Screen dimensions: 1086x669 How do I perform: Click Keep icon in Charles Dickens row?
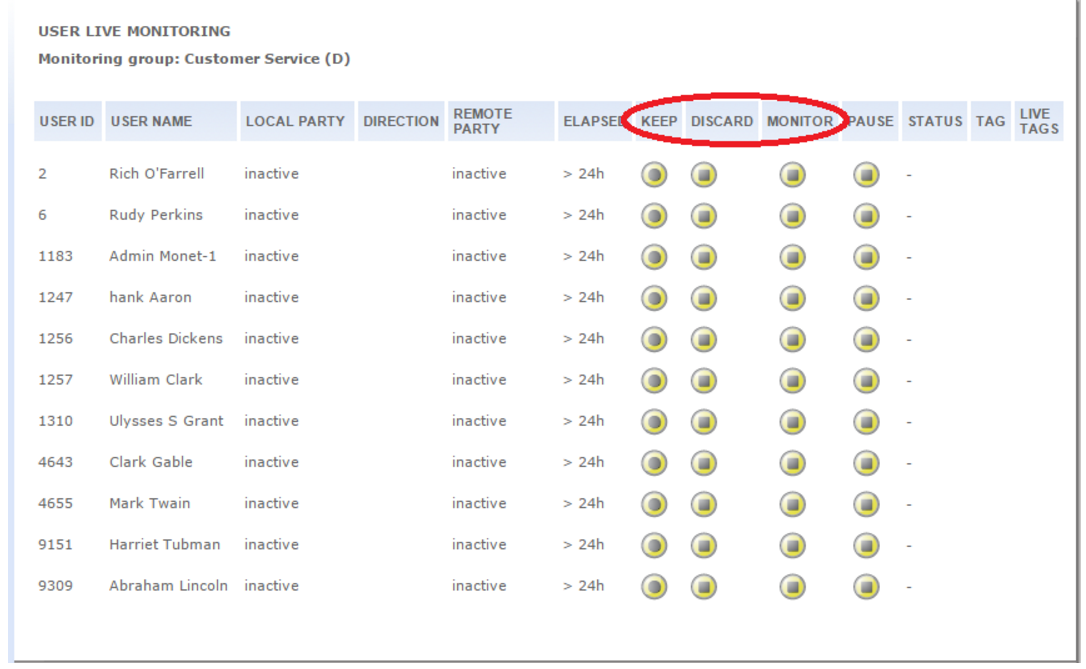point(654,340)
